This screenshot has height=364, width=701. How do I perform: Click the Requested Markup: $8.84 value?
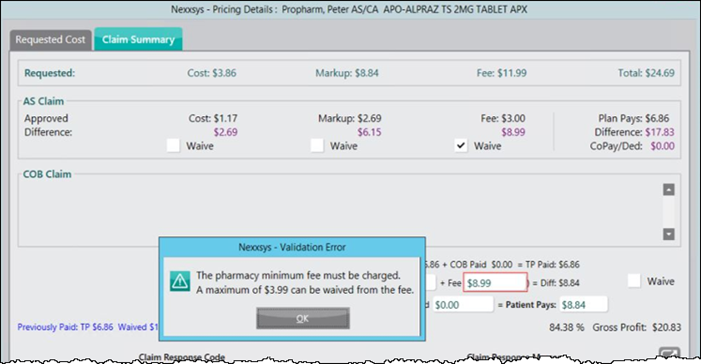coord(347,73)
